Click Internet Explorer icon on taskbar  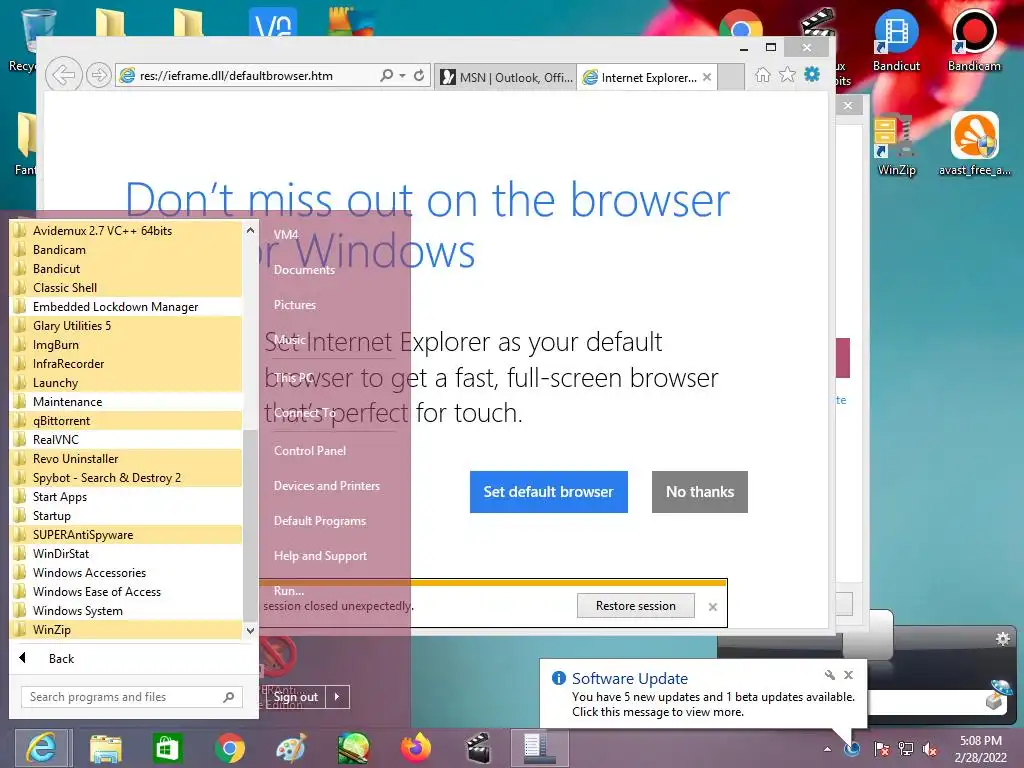42,748
